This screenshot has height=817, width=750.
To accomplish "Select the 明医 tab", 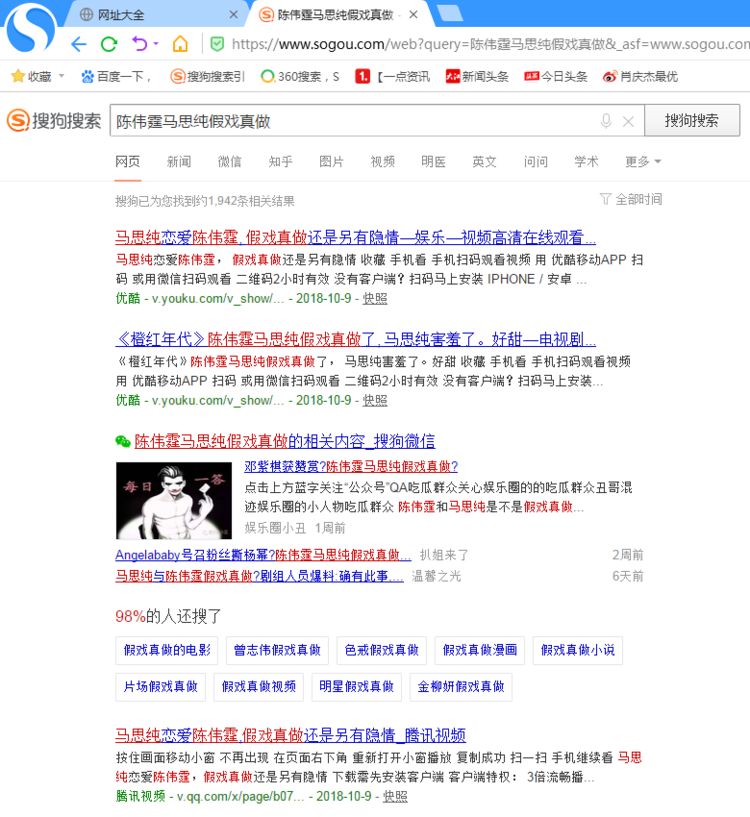I will [x=434, y=162].
